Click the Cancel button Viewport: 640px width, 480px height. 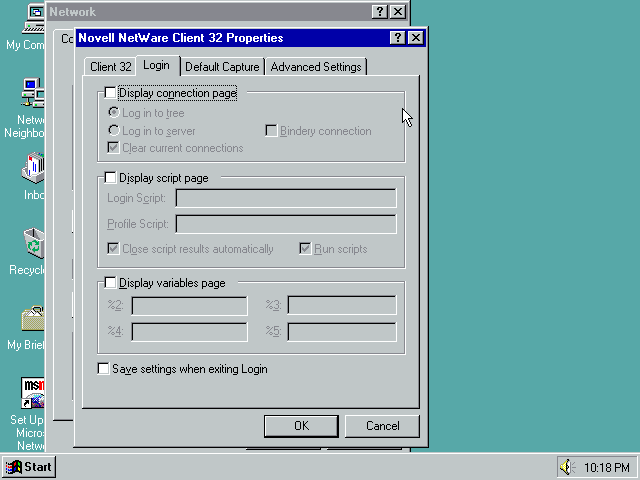click(382, 426)
